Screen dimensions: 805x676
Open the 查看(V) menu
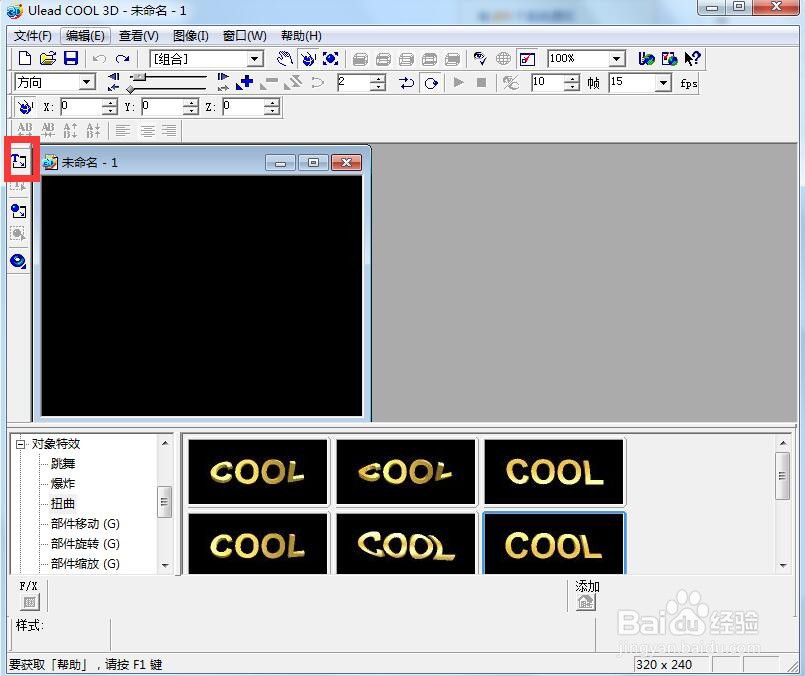pos(139,36)
